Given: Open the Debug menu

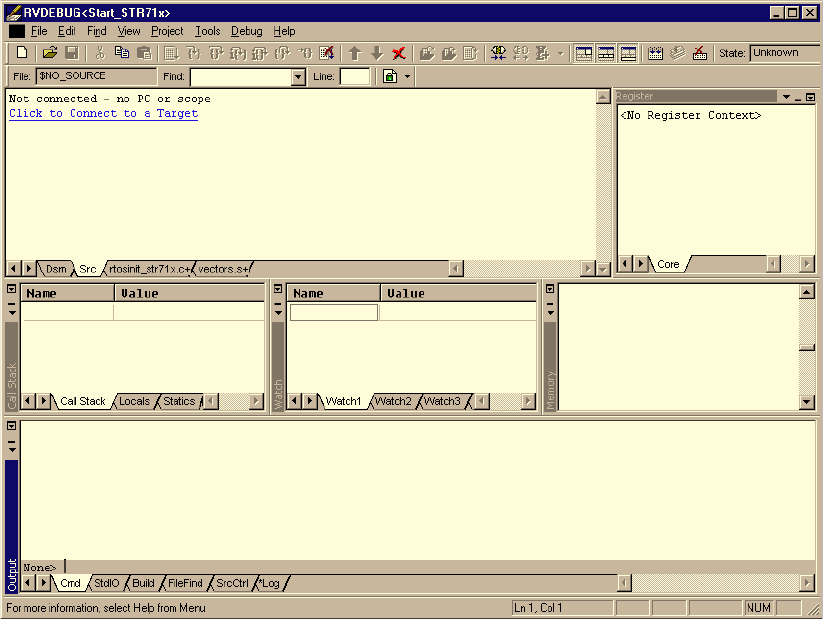Looking at the screenshot, I should pos(246,31).
